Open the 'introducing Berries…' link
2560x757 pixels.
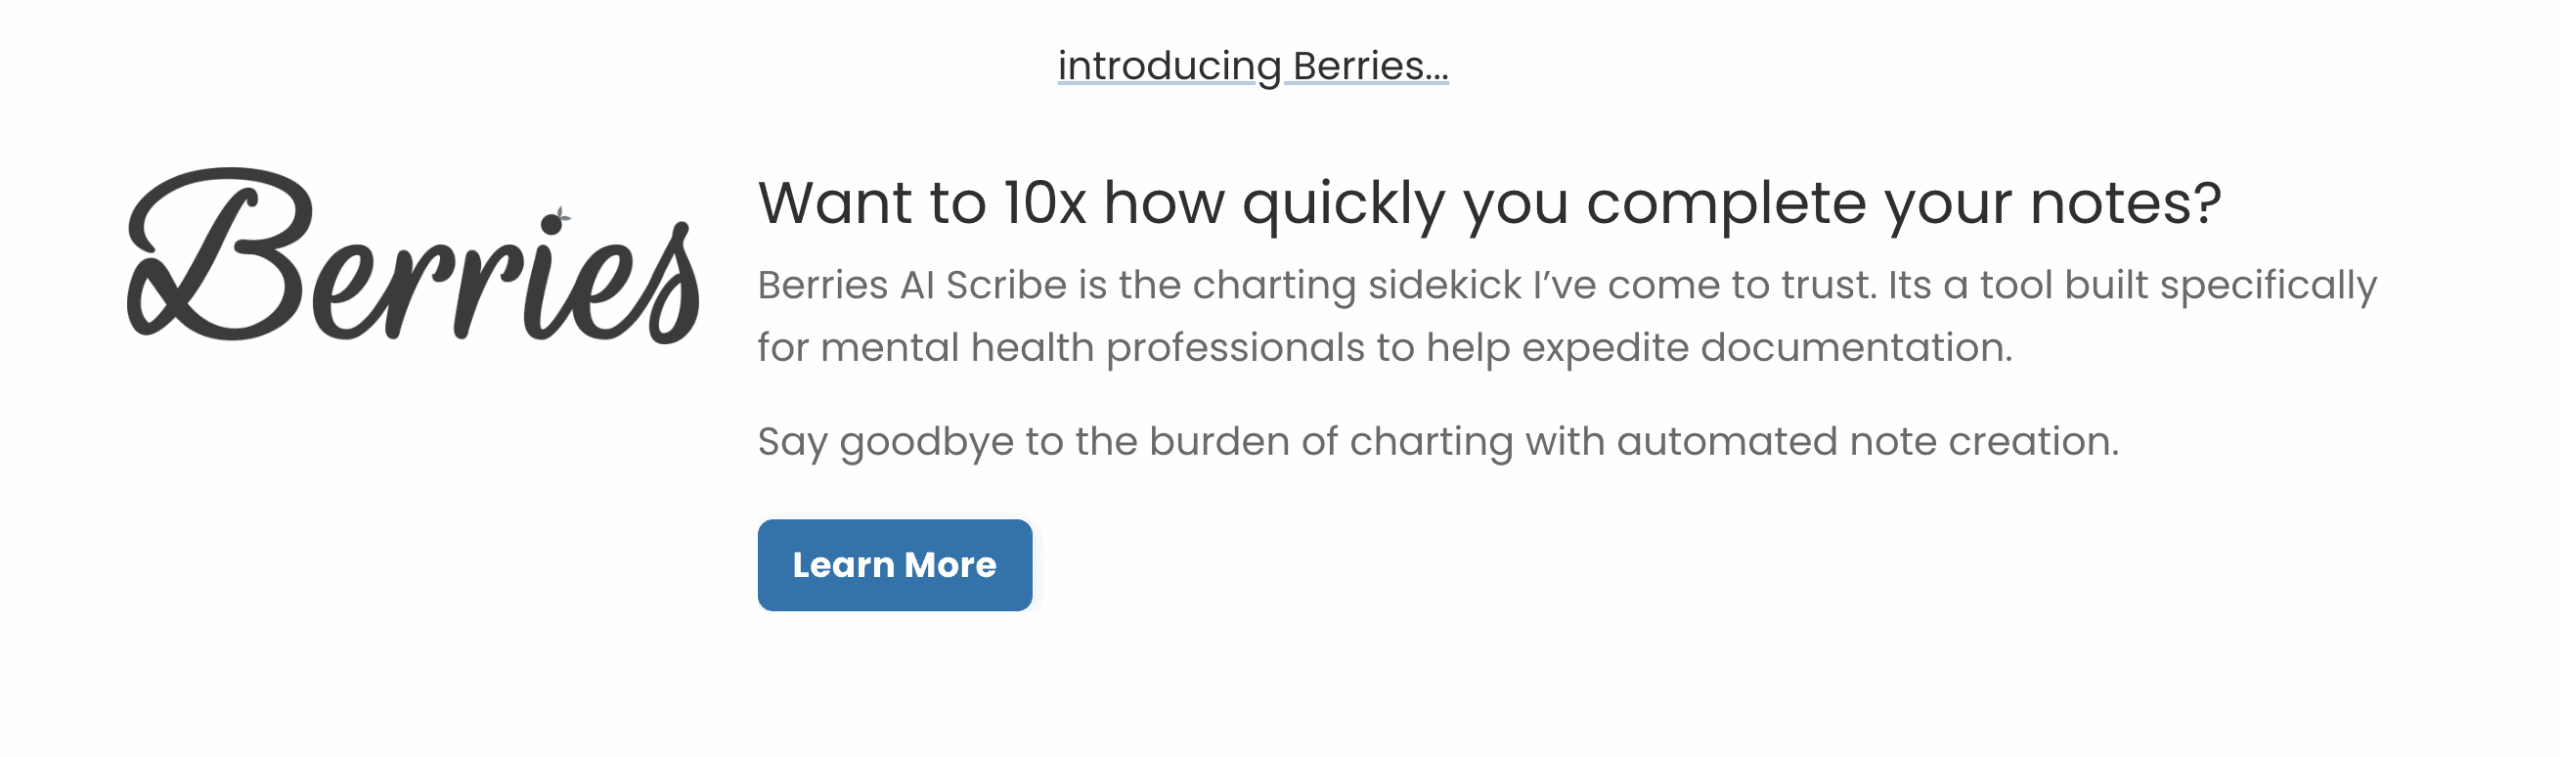[x=1252, y=65]
